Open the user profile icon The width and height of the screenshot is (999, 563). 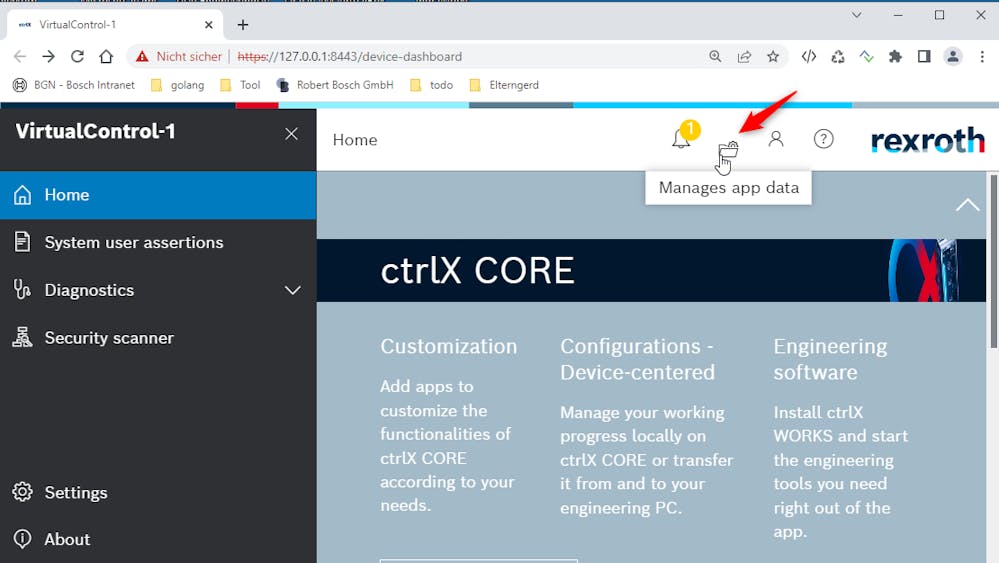[x=775, y=139]
